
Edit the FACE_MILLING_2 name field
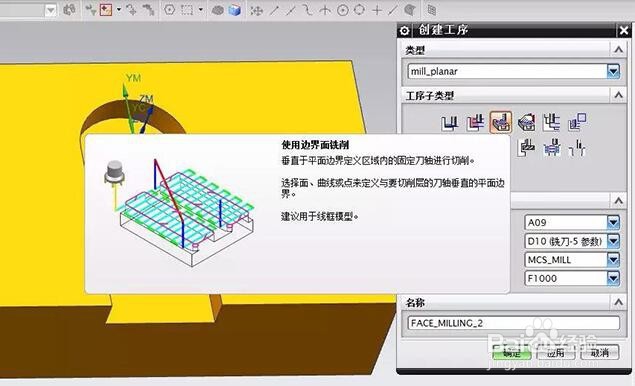(513, 323)
